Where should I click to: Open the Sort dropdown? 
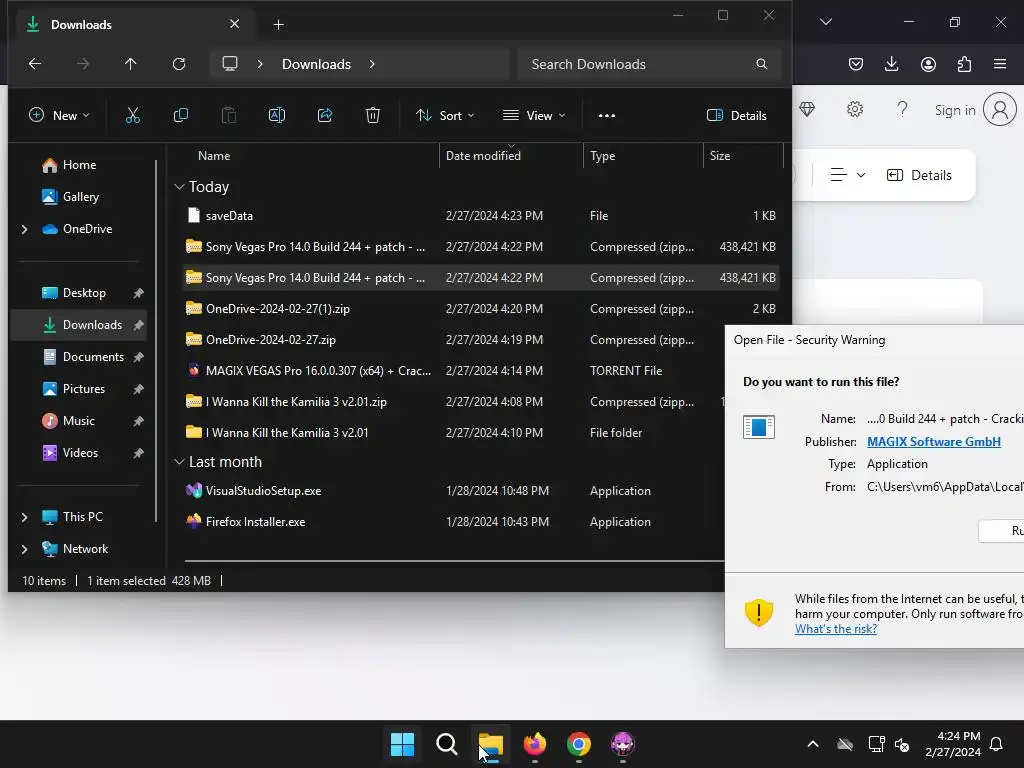(x=445, y=116)
